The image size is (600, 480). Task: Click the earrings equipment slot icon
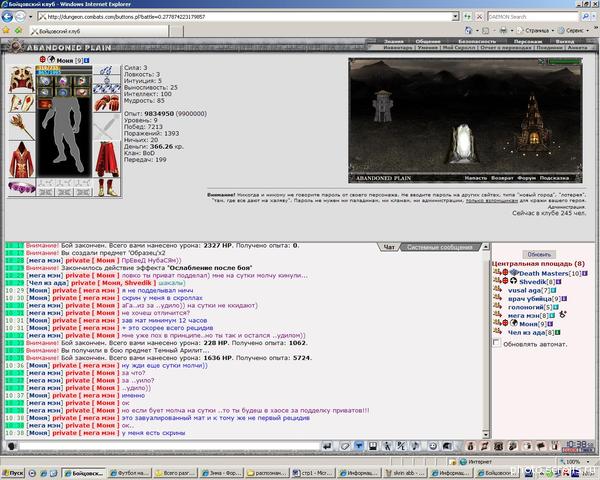point(107,70)
